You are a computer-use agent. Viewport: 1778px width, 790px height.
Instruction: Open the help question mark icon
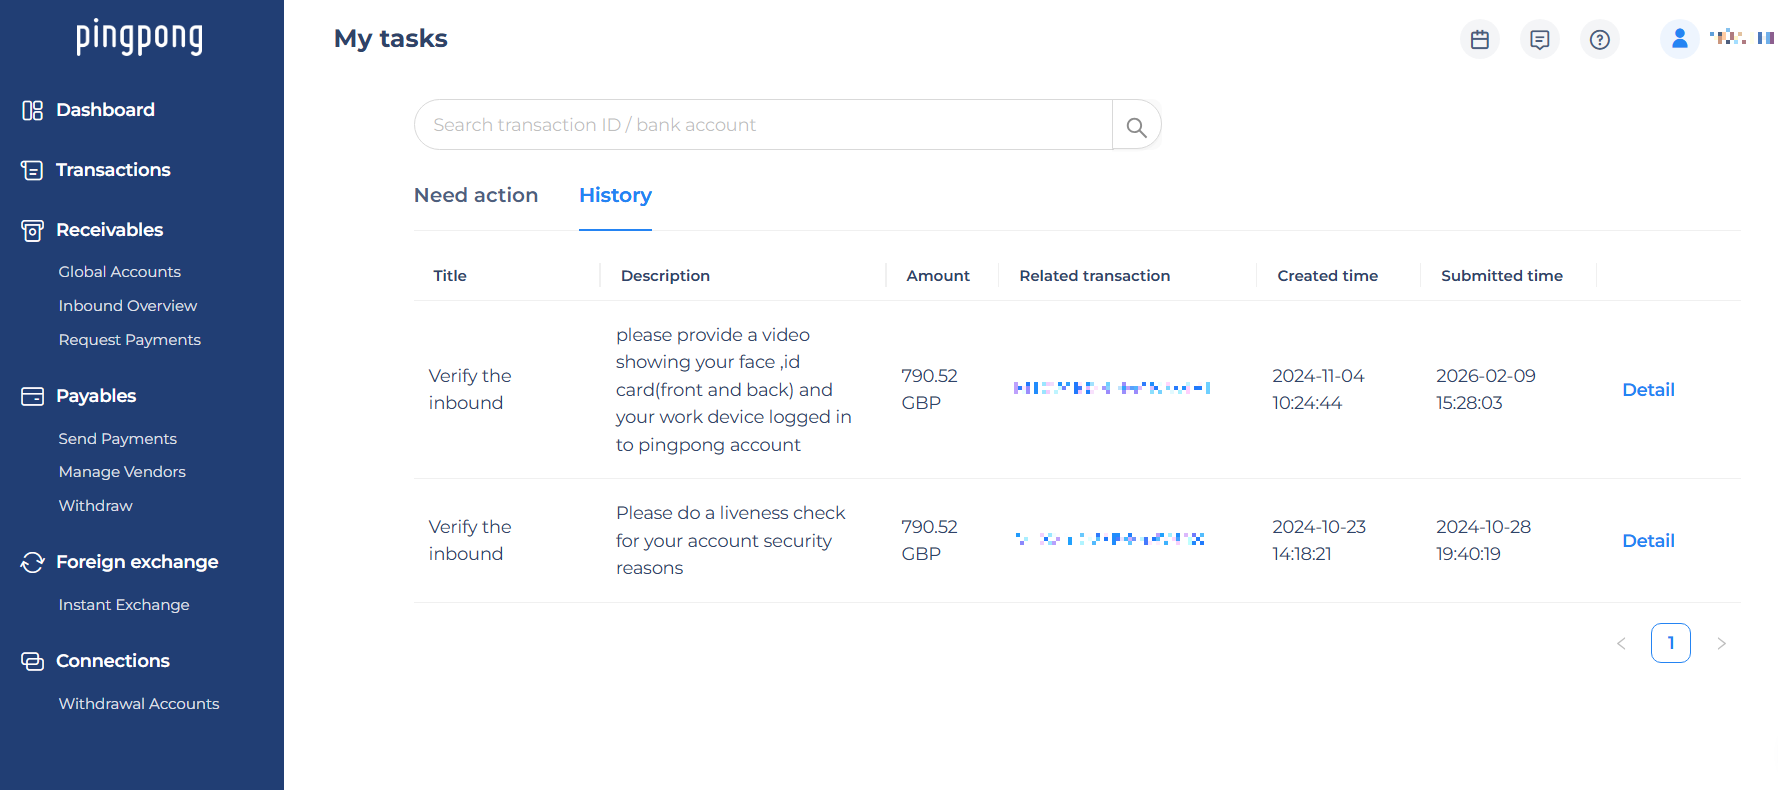pyautogui.click(x=1600, y=40)
